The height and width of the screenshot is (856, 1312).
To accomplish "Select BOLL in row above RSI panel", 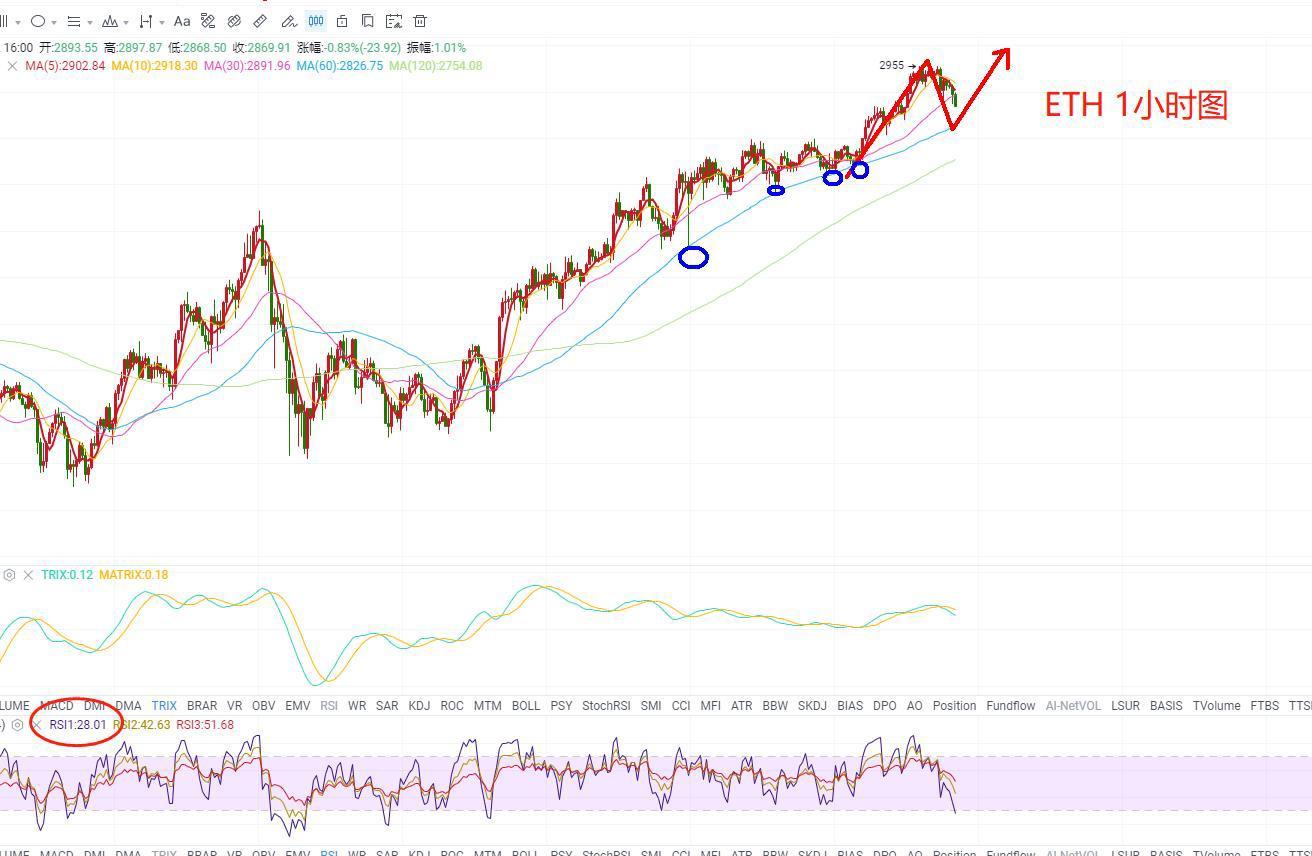I will coord(525,706).
